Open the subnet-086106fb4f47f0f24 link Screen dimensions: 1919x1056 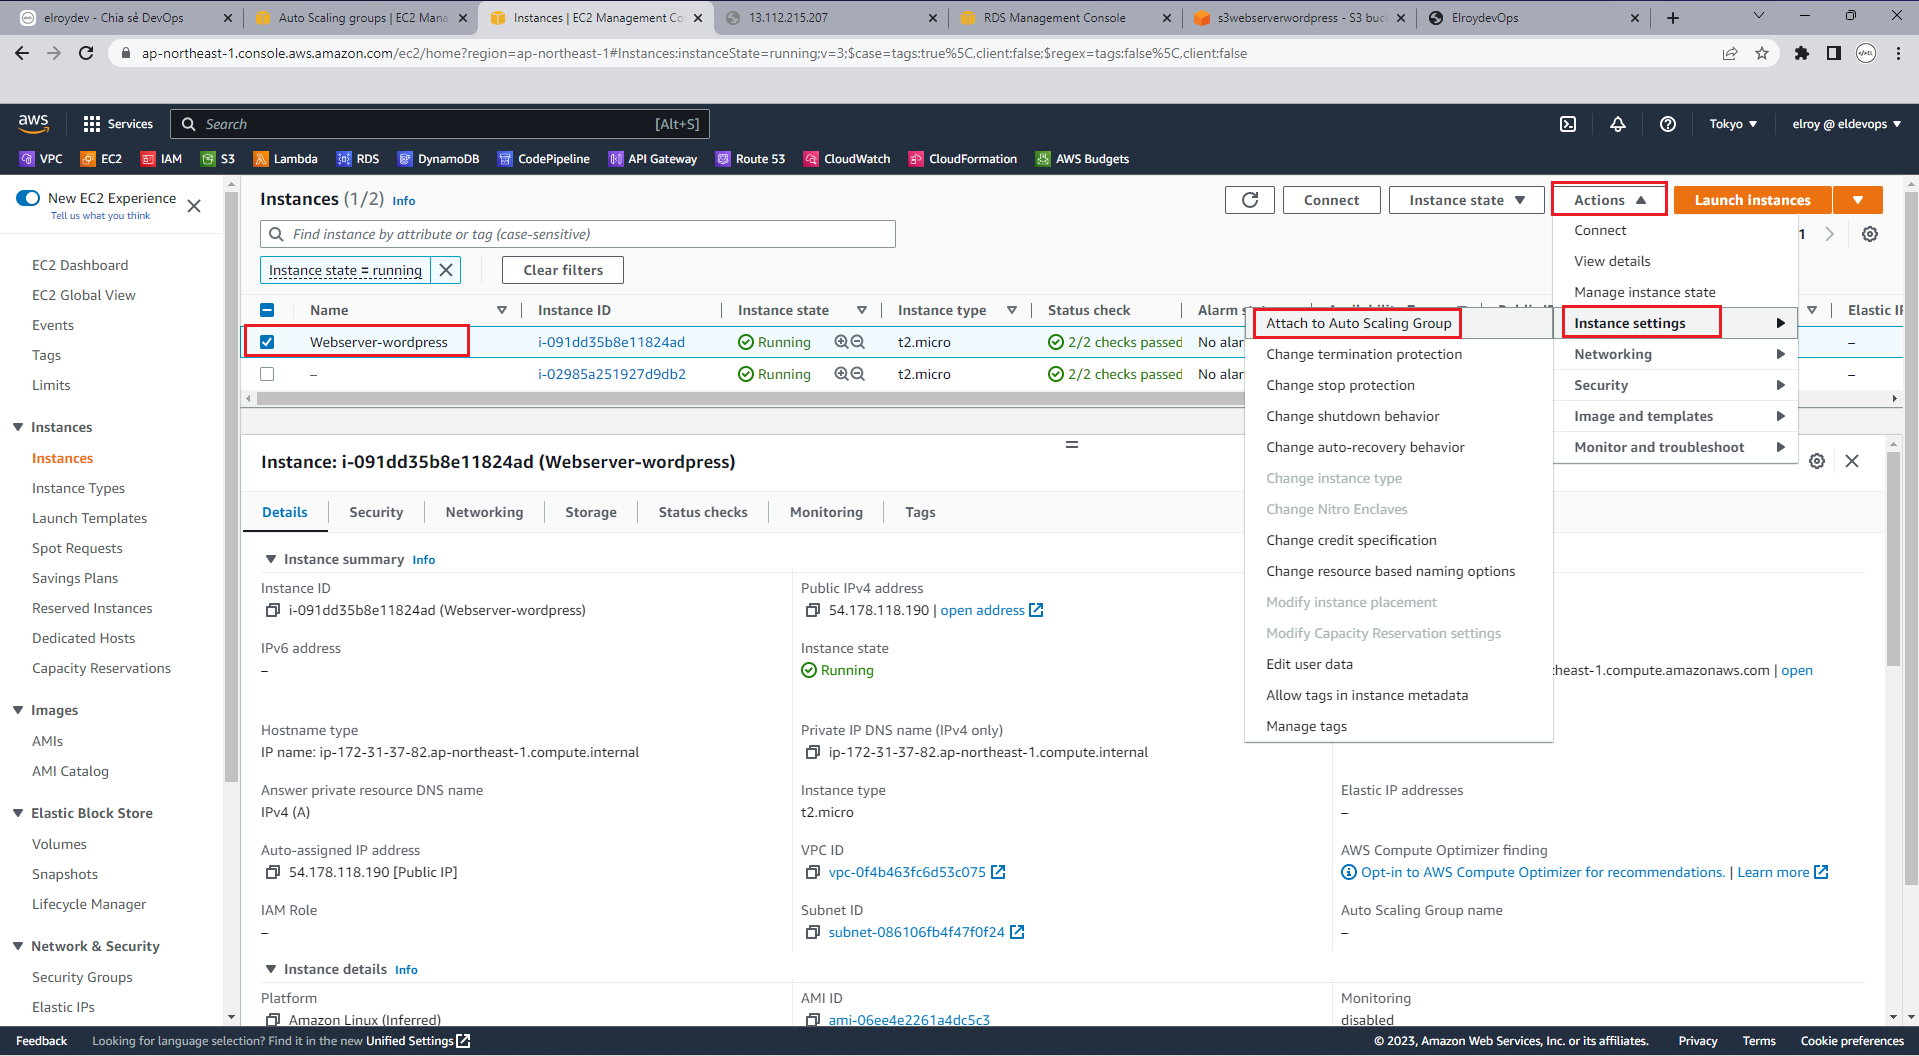pyautogui.click(x=916, y=932)
